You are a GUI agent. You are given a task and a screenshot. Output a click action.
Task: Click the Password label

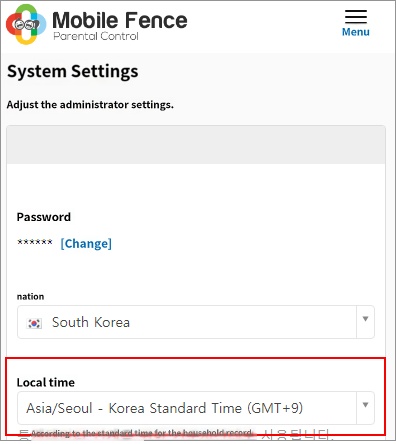(x=44, y=217)
